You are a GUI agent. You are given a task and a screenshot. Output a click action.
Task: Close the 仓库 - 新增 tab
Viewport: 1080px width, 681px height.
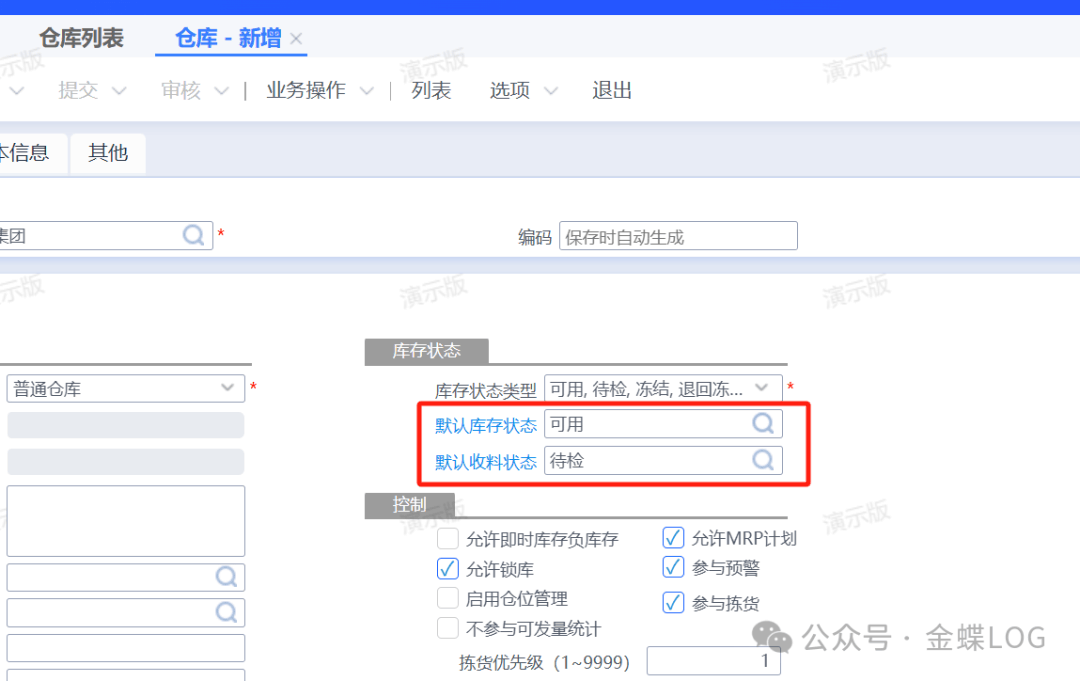pyautogui.click(x=296, y=39)
